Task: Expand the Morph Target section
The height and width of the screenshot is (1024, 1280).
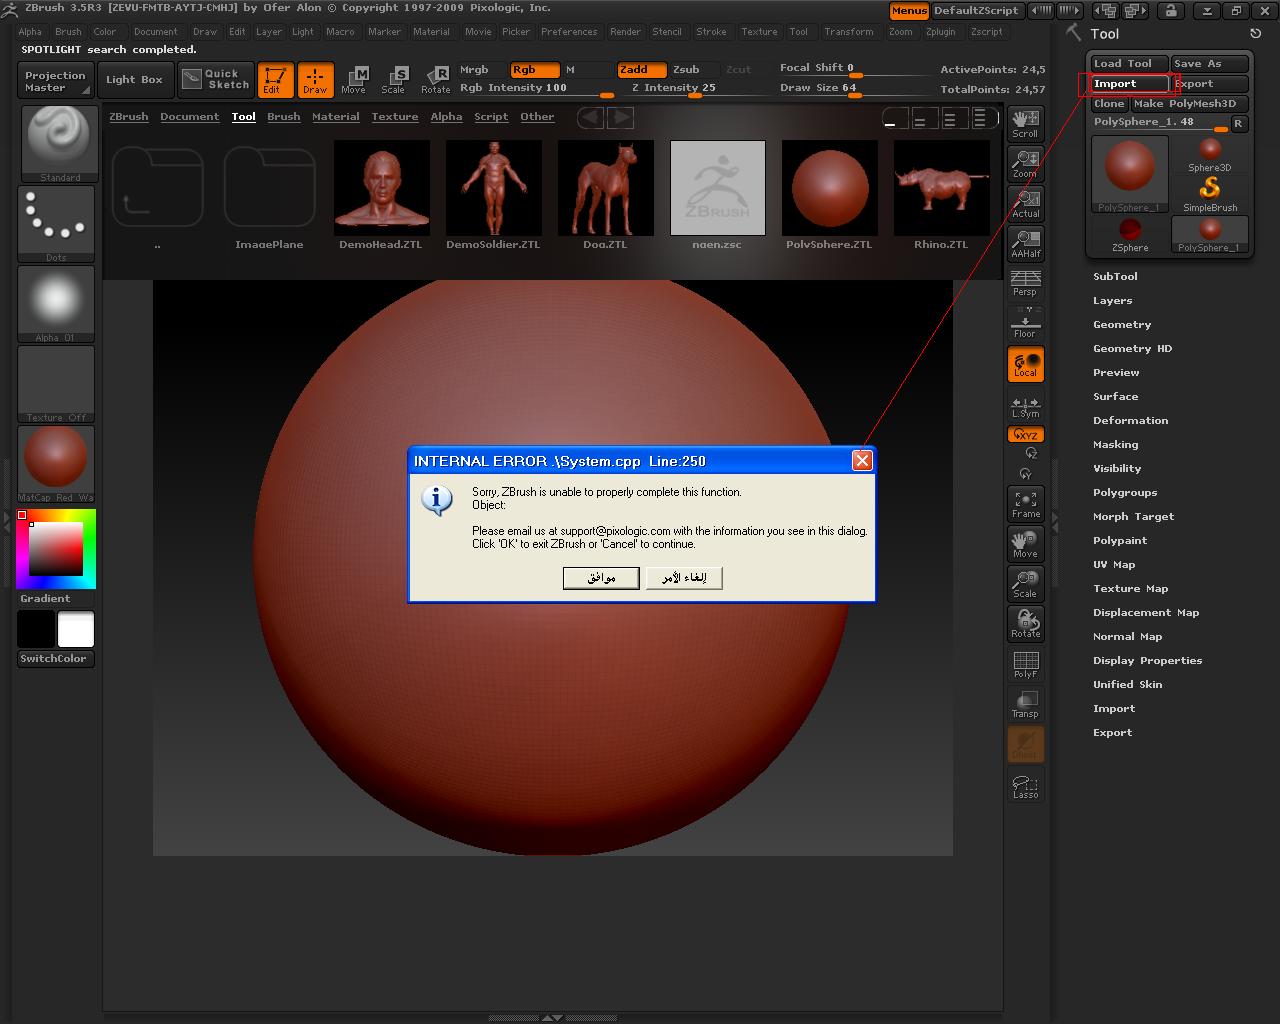Action: click(1133, 516)
